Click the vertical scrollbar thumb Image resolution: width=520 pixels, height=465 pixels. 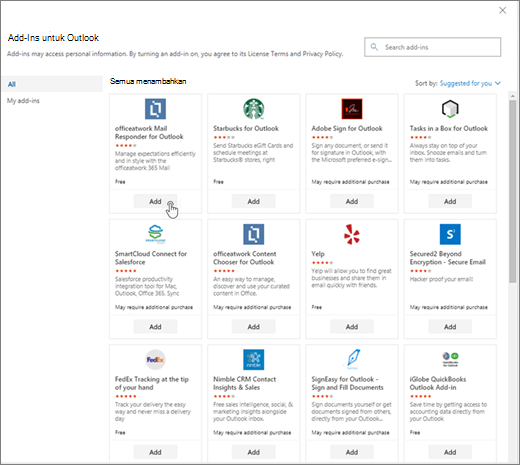(x=512, y=192)
